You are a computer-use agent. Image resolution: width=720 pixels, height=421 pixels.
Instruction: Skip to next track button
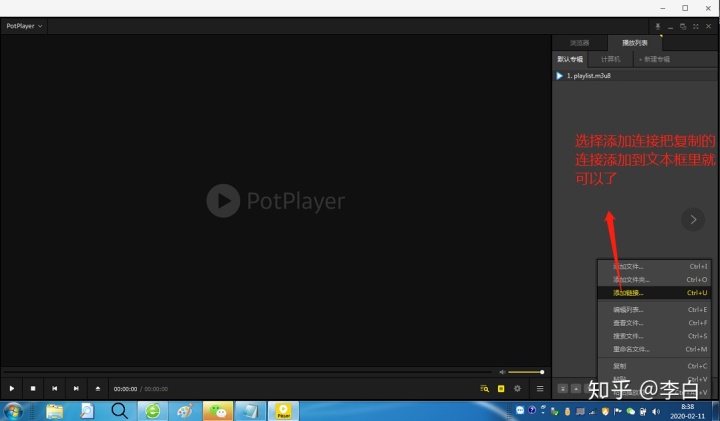pyautogui.click(x=76, y=388)
